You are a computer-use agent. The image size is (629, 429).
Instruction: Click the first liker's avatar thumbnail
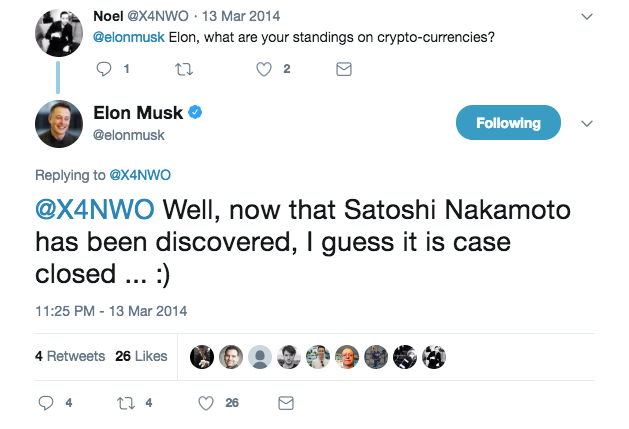coord(203,355)
